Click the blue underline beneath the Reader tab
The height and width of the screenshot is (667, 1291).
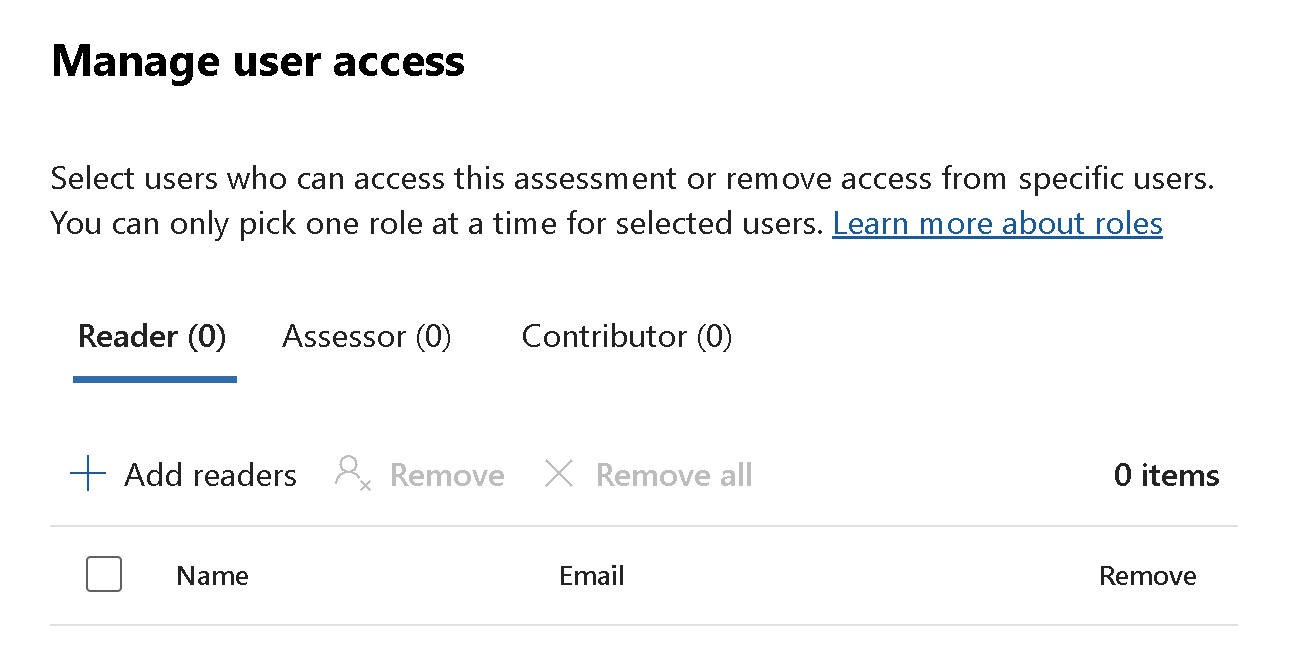tap(155, 379)
